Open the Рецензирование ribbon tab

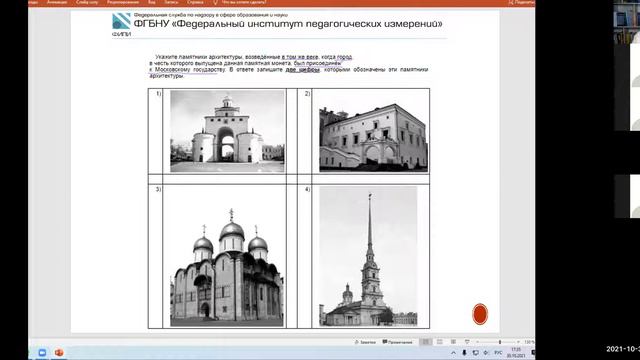point(122,2)
